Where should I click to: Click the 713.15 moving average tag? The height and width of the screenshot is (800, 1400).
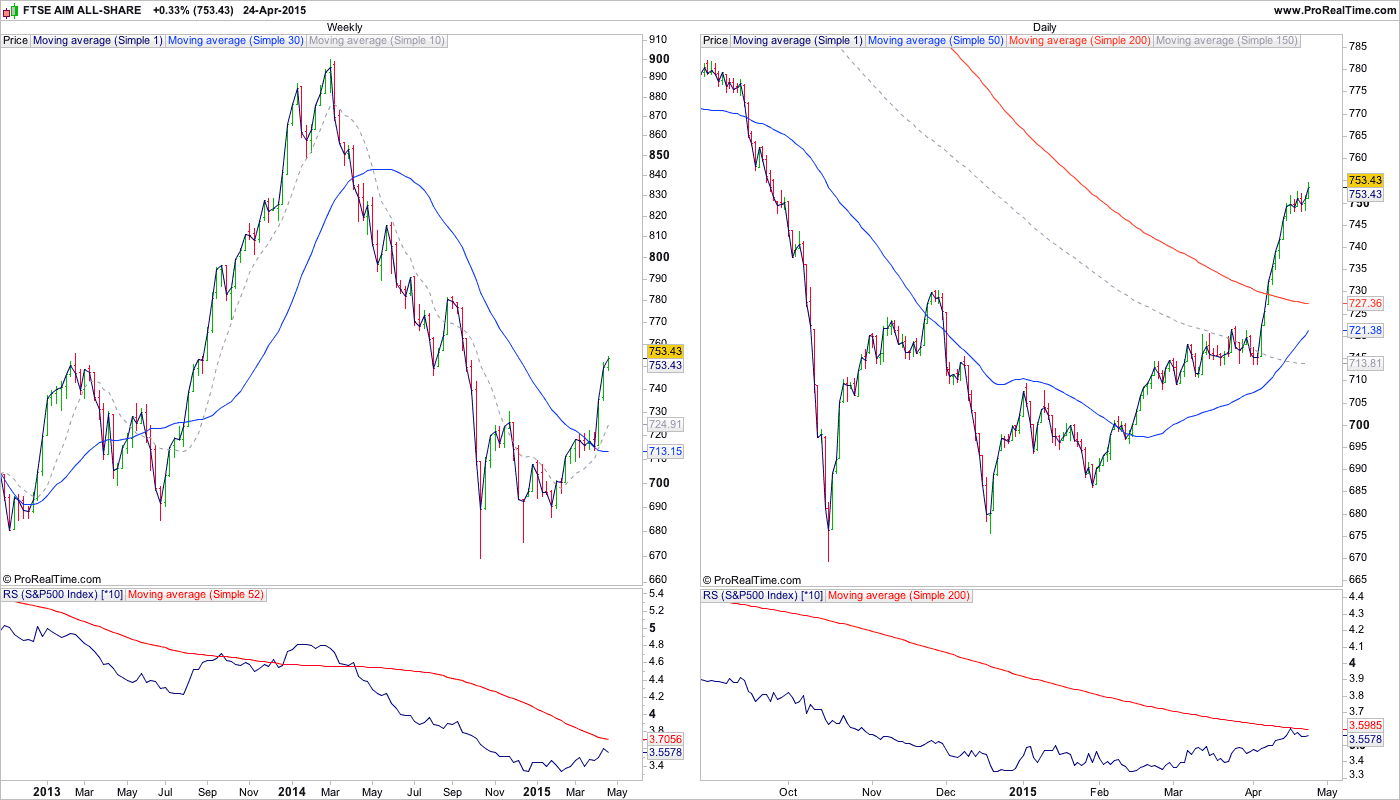665,452
